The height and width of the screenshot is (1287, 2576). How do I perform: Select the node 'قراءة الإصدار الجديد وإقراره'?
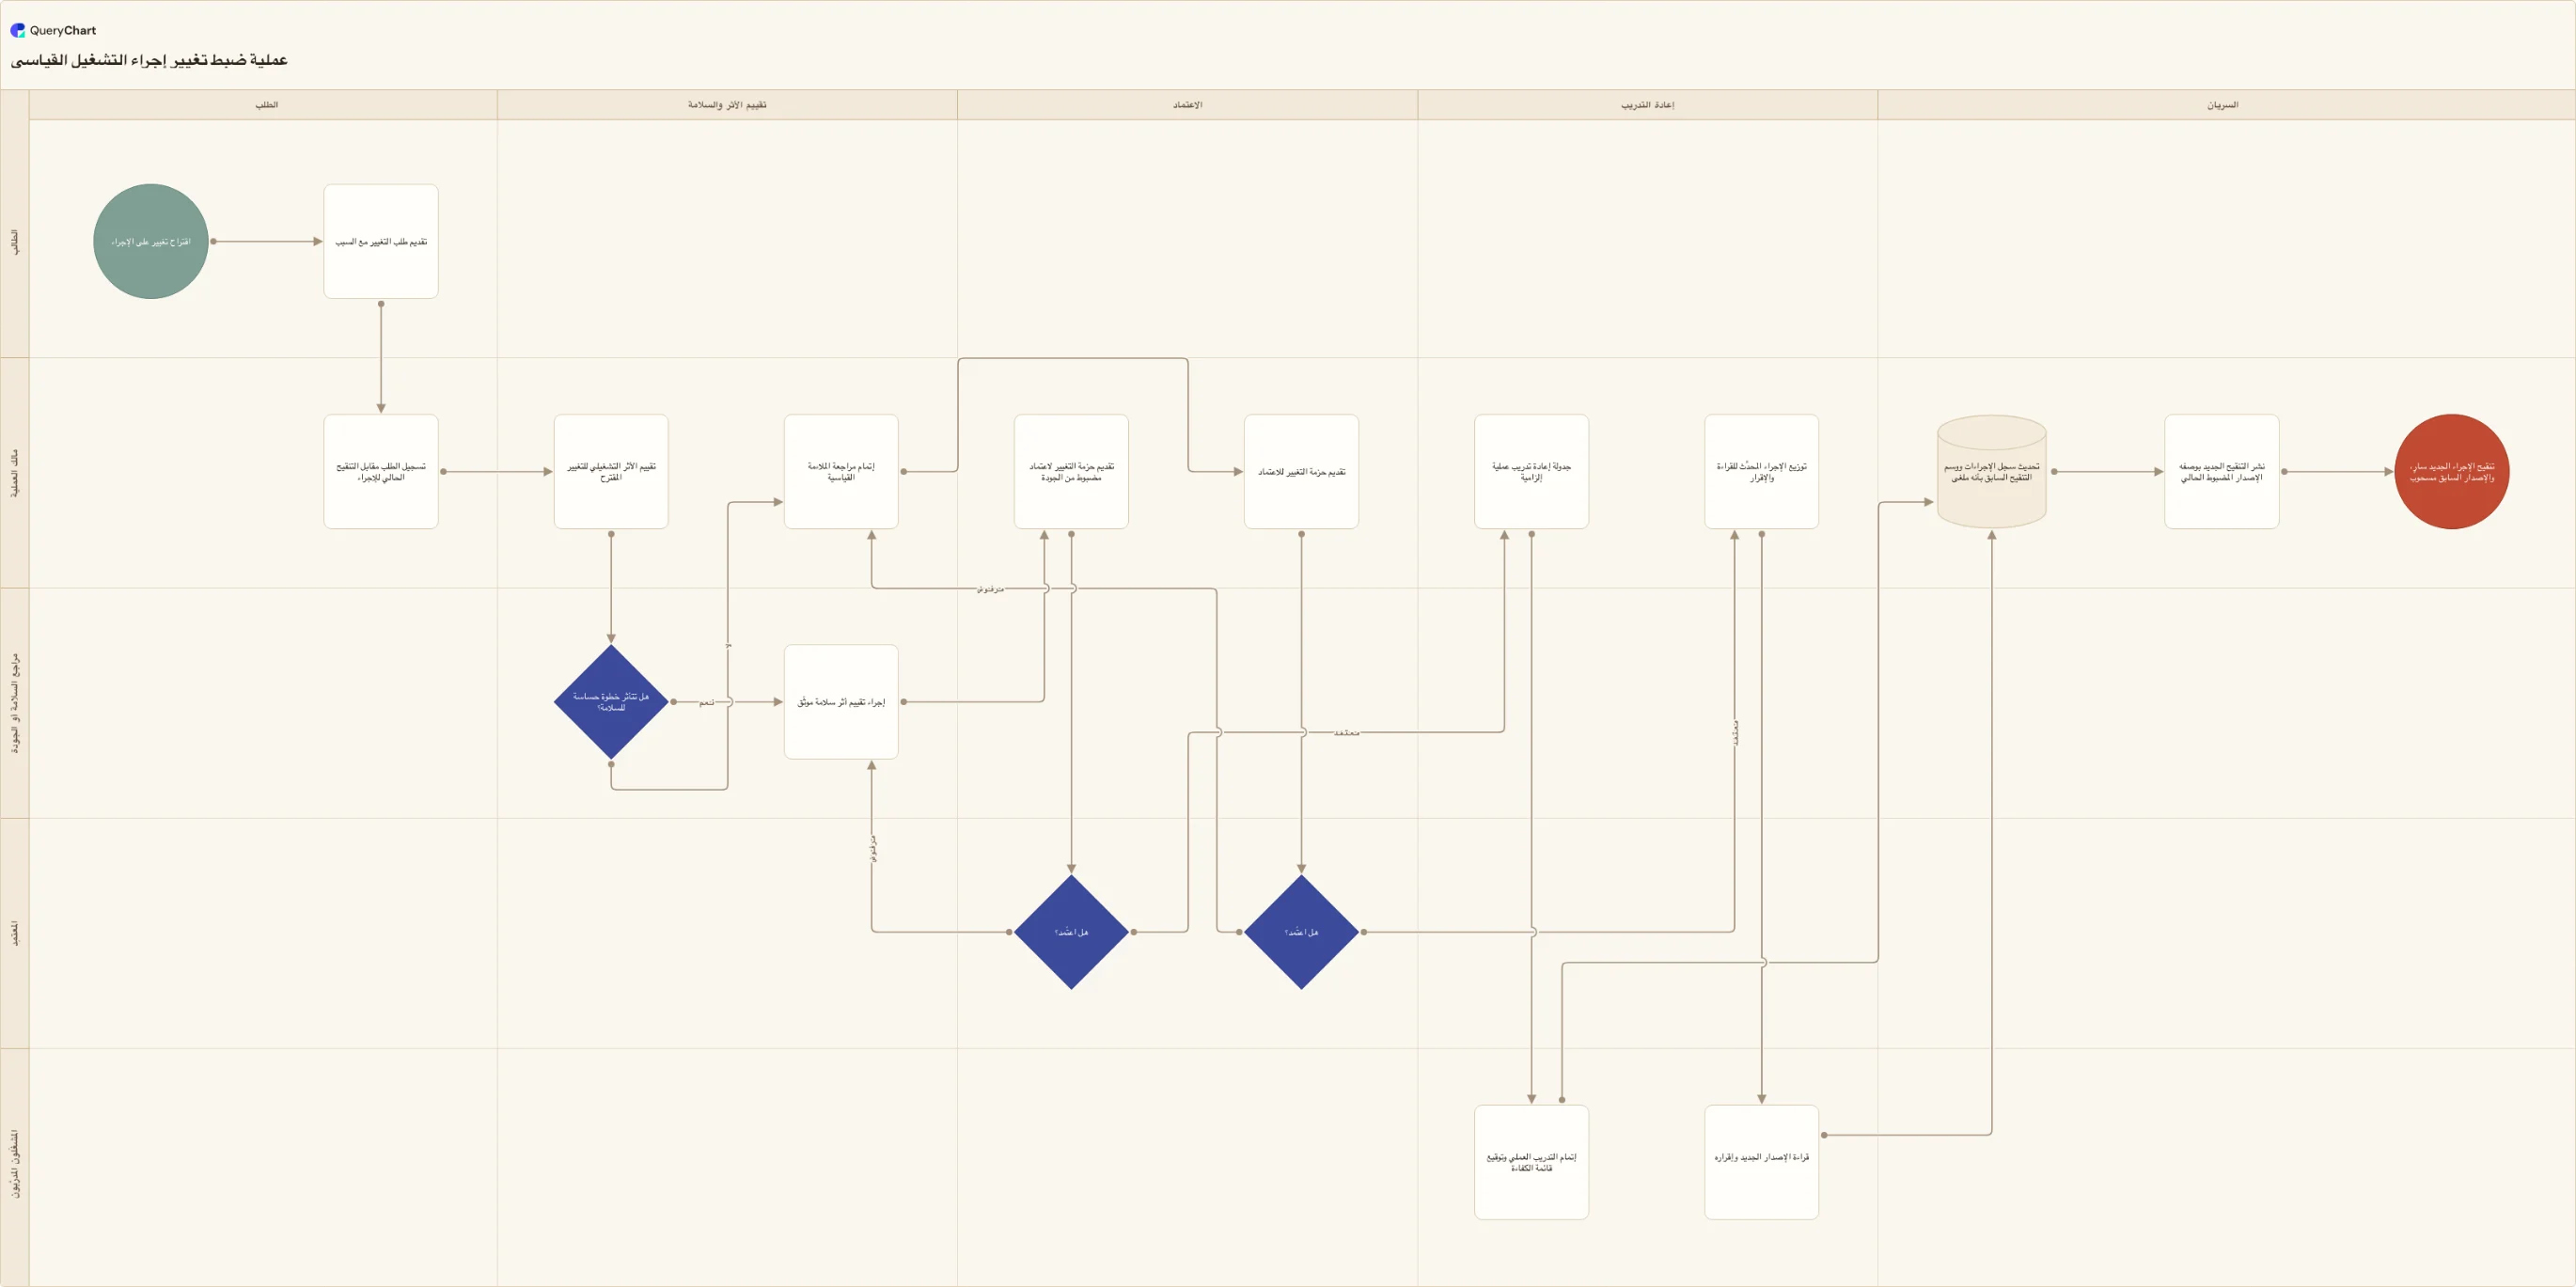click(1761, 1162)
